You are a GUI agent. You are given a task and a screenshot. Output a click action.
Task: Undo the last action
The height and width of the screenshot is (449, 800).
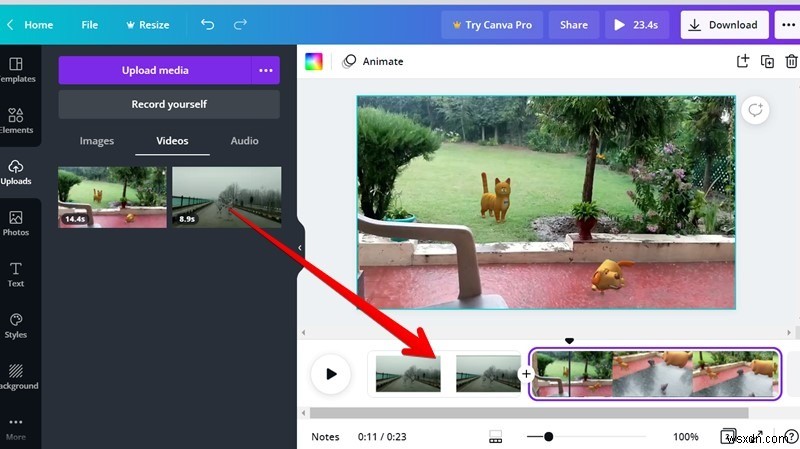tap(207, 24)
